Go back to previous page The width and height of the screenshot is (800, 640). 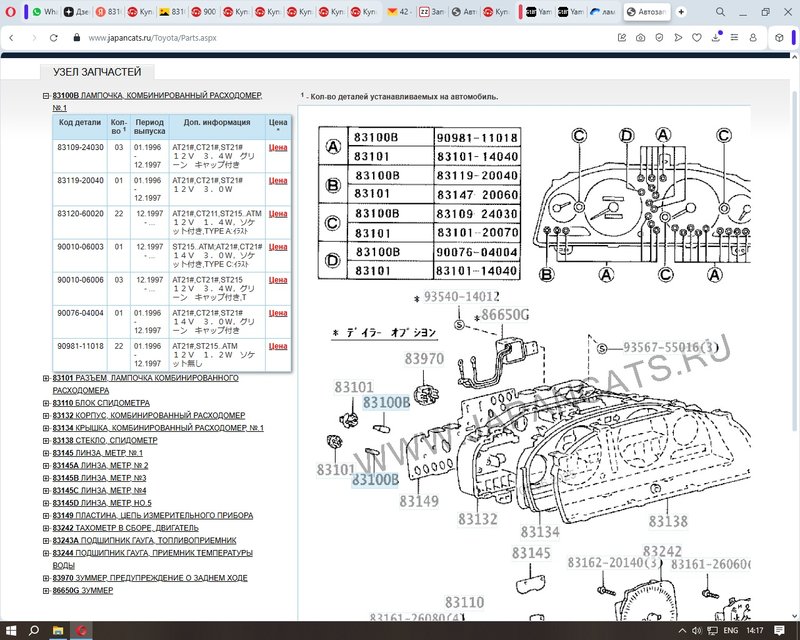12,38
